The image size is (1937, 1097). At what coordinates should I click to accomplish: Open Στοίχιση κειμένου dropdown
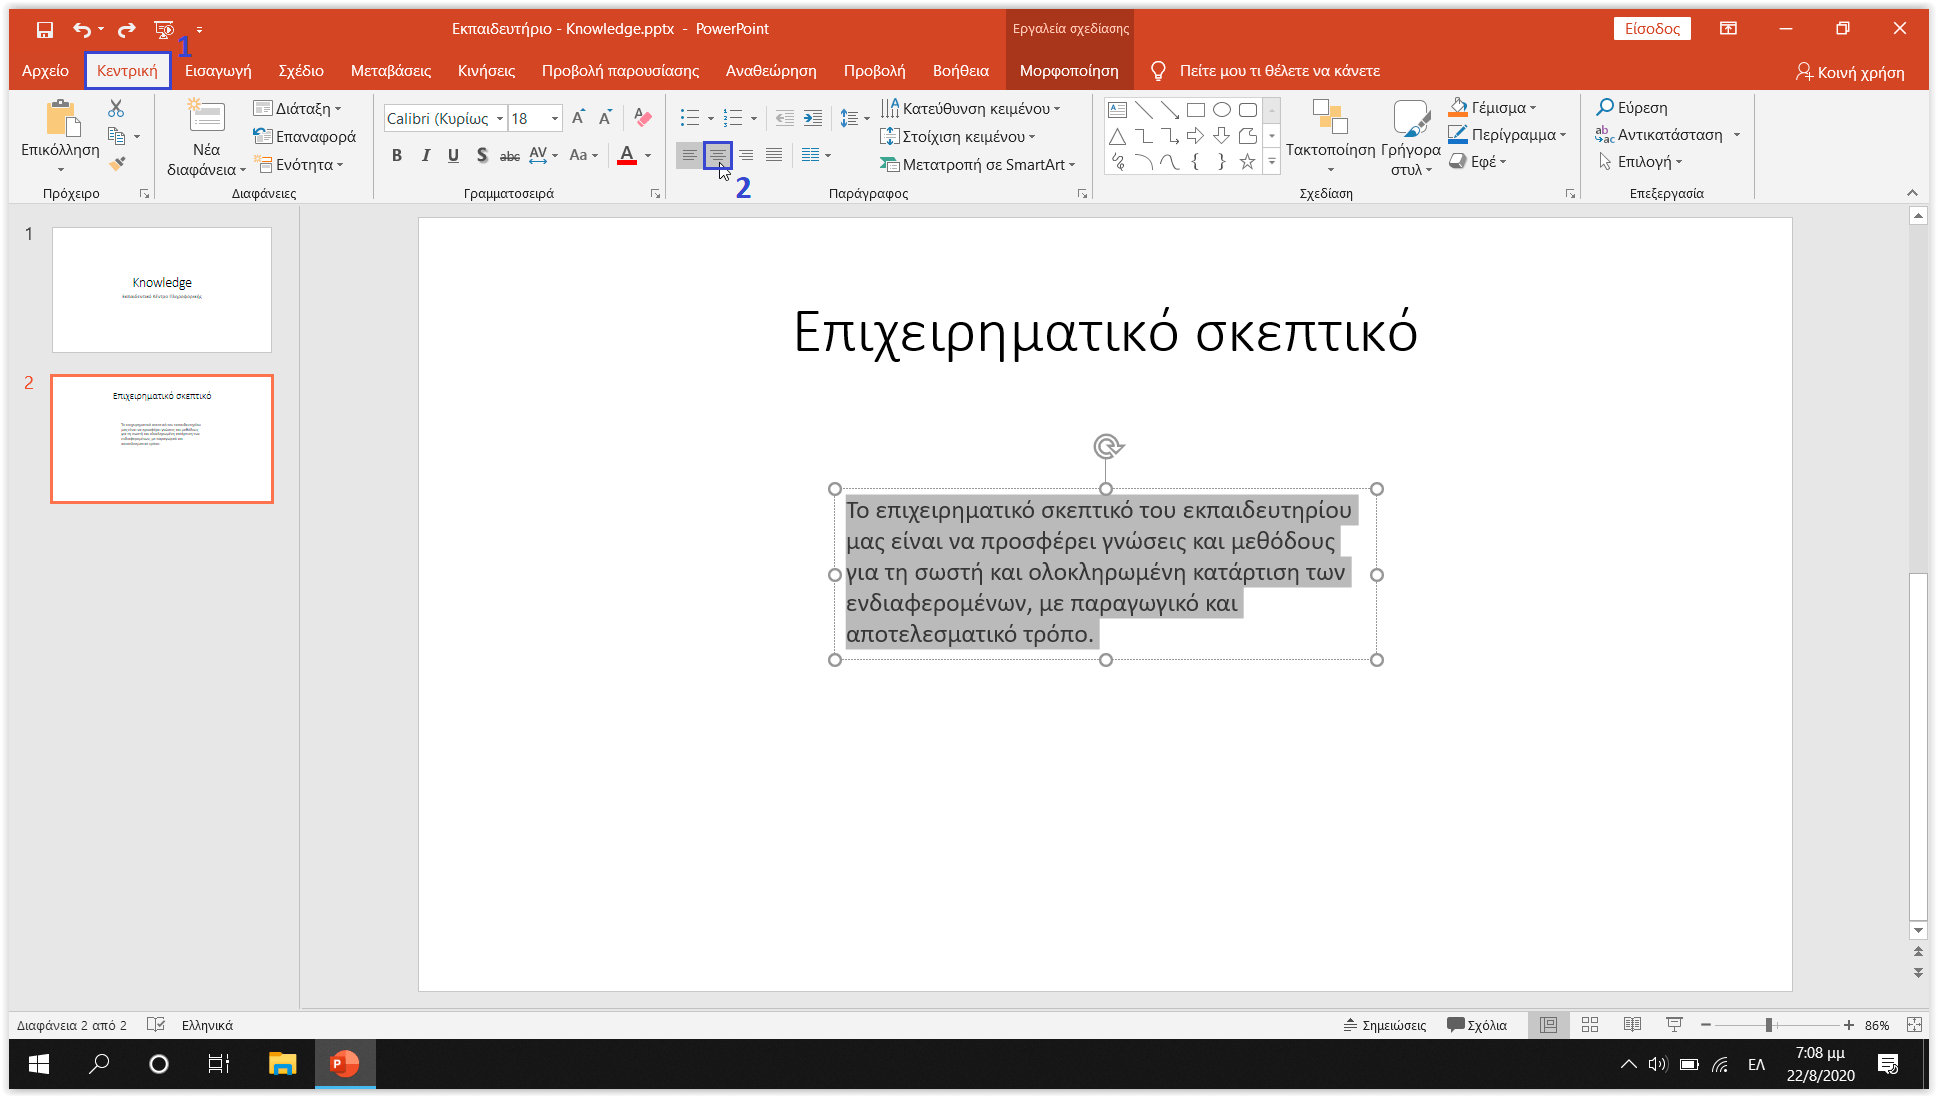(958, 136)
